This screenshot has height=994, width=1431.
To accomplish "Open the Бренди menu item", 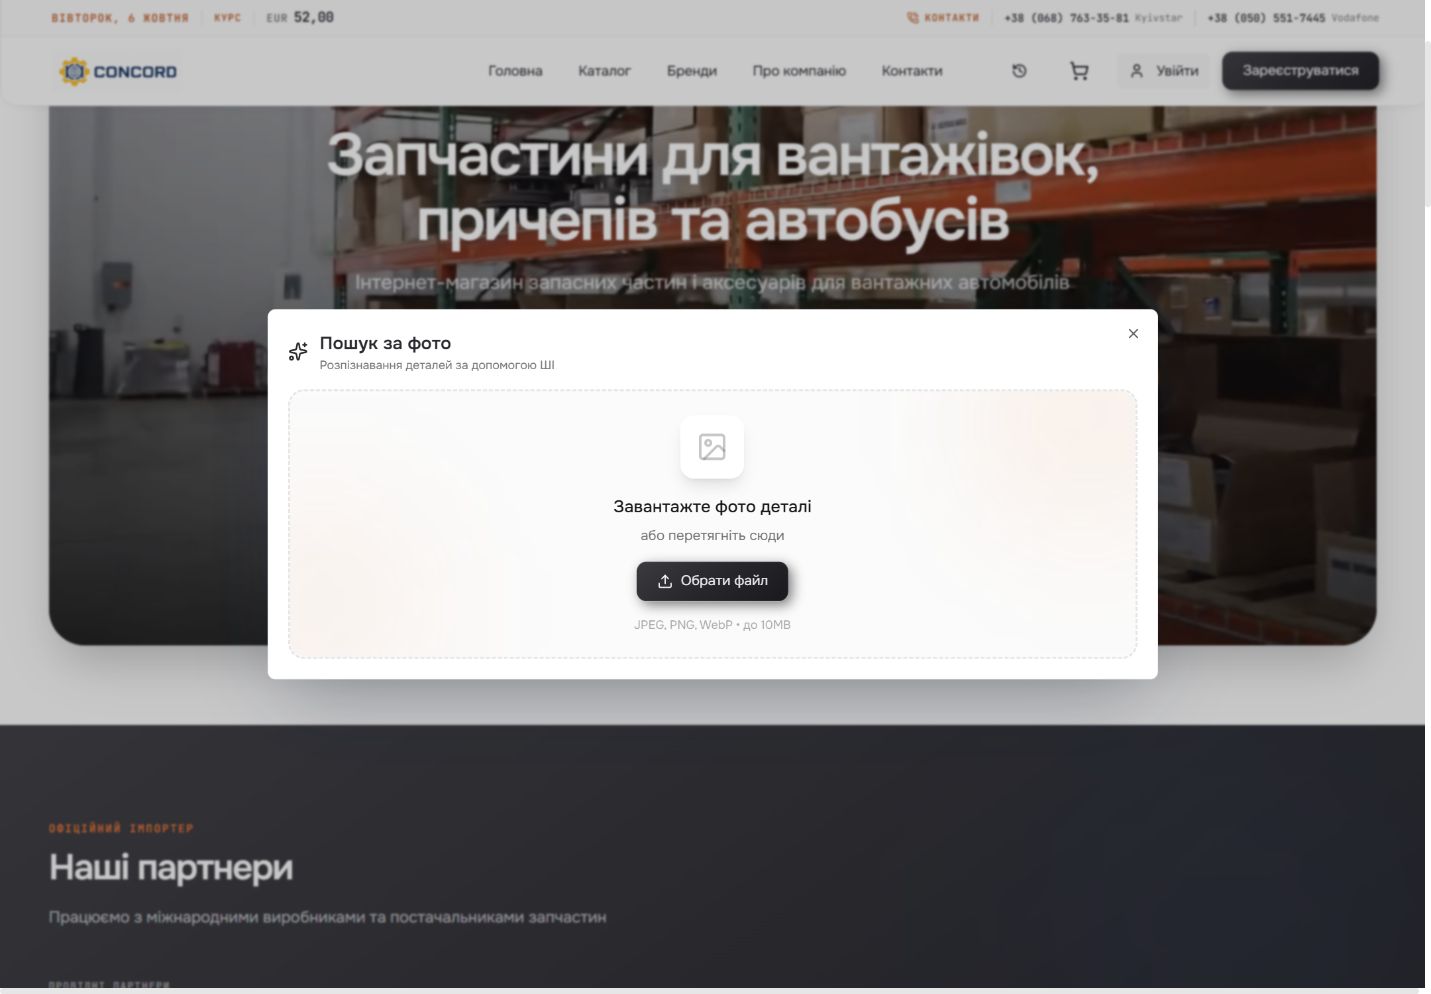I will (x=692, y=71).
